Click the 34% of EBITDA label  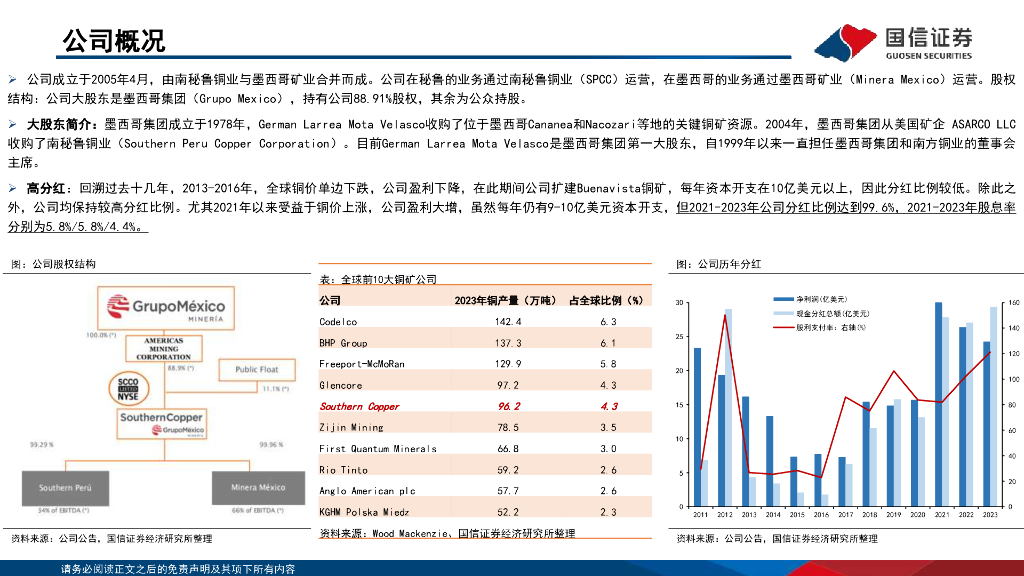pos(63,511)
